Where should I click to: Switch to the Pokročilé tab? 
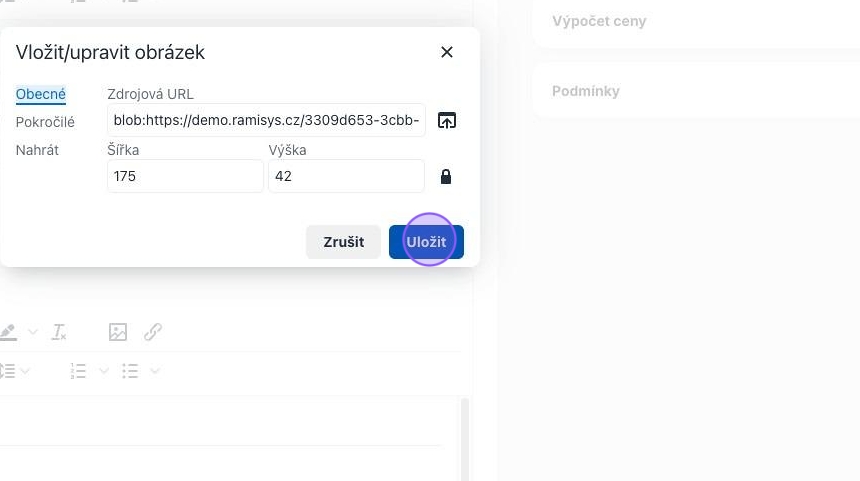(45, 122)
